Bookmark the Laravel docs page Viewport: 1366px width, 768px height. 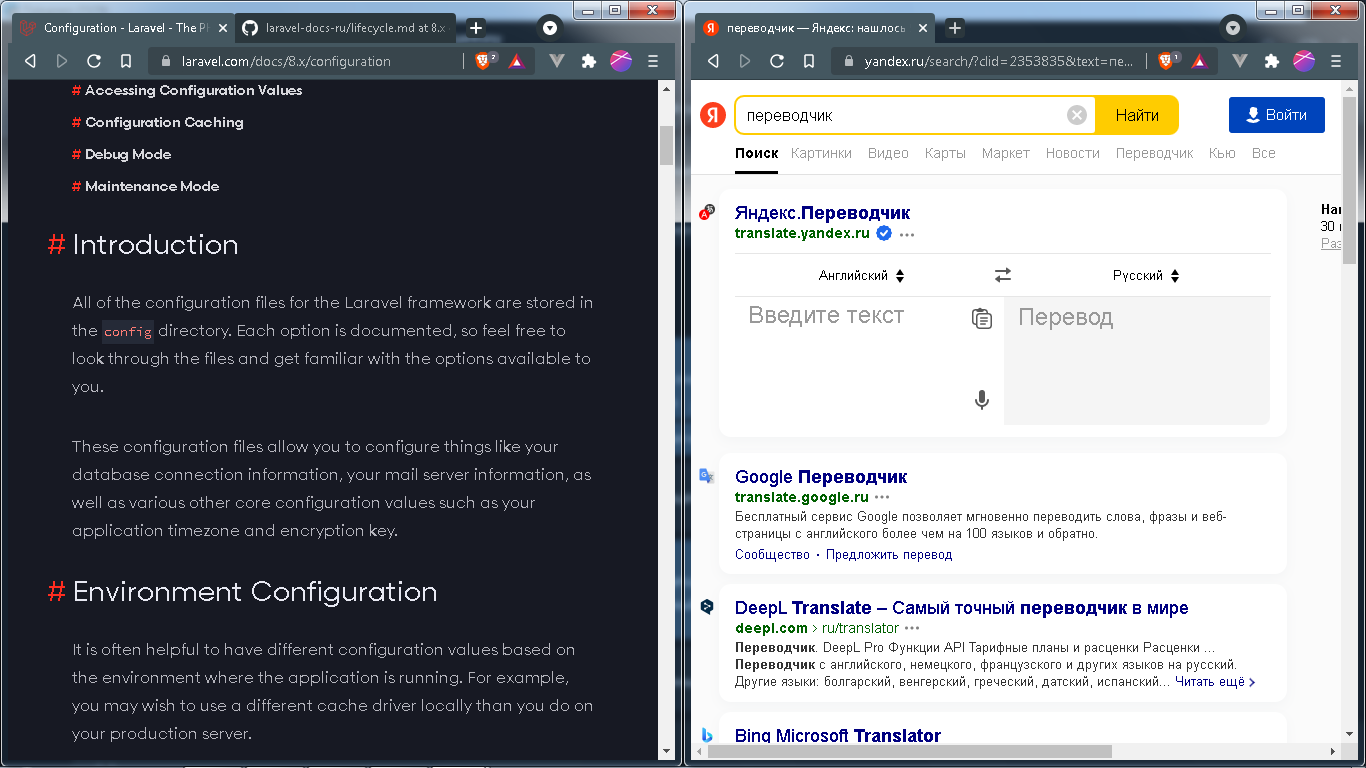pyautogui.click(x=126, y=61)
